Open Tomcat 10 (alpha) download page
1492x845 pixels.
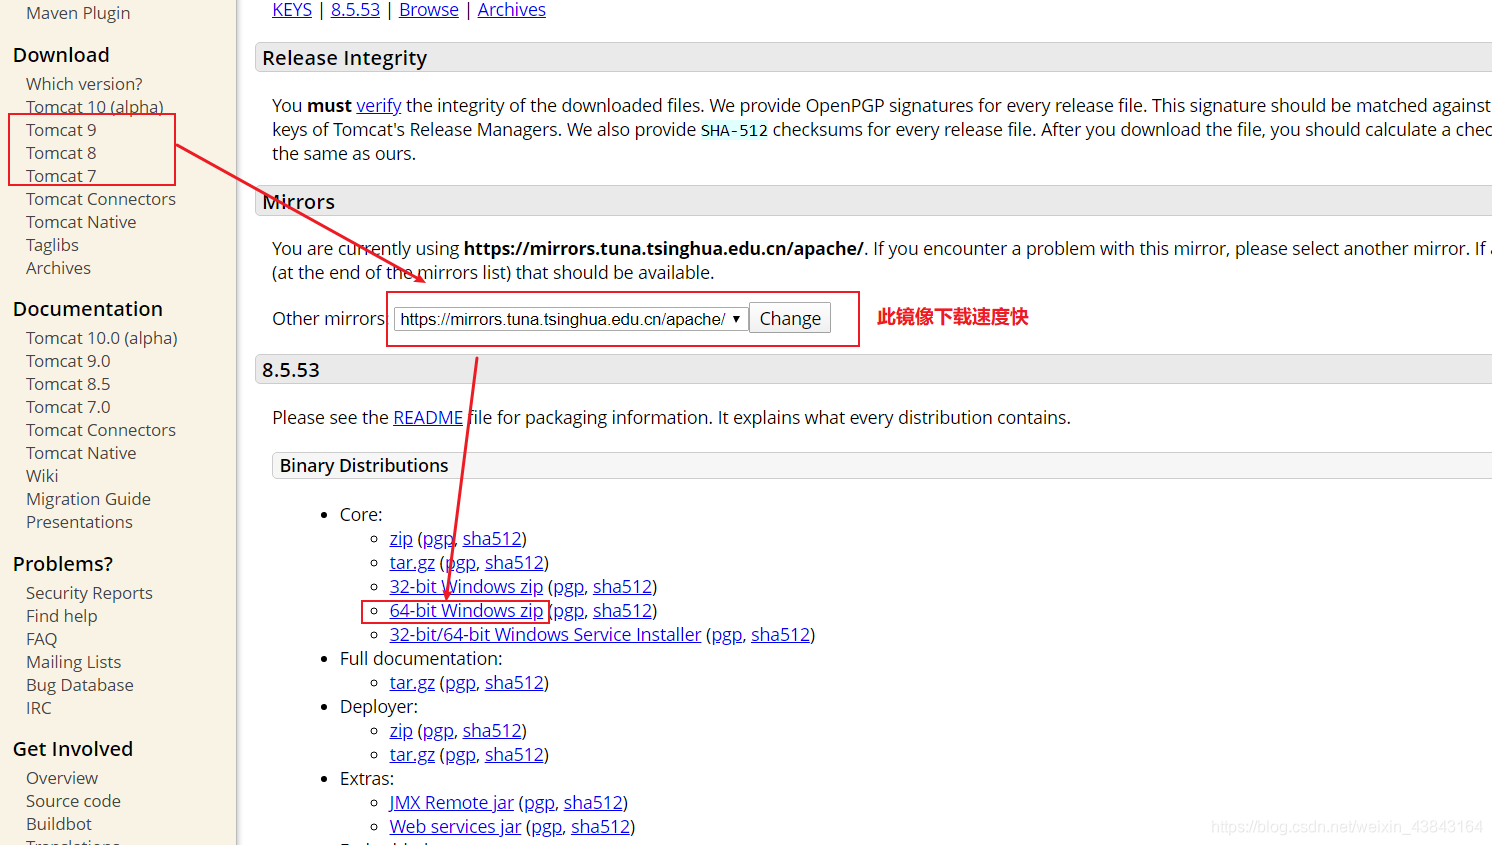95,107
